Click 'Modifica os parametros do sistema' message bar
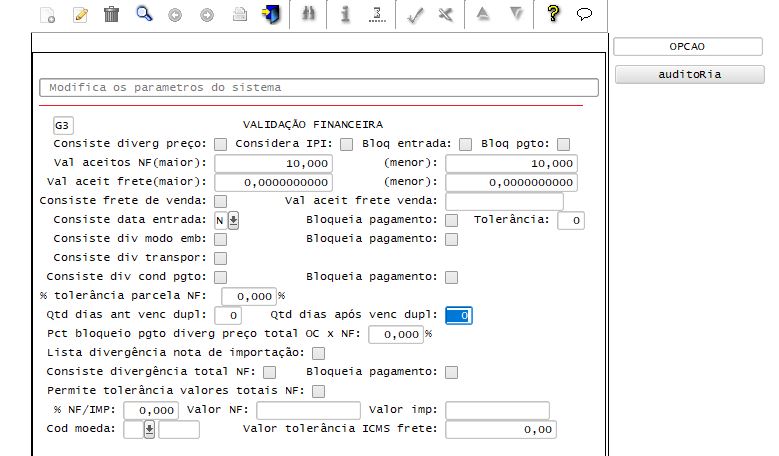This screenshot has height=456, width=779. click(319, 88)
